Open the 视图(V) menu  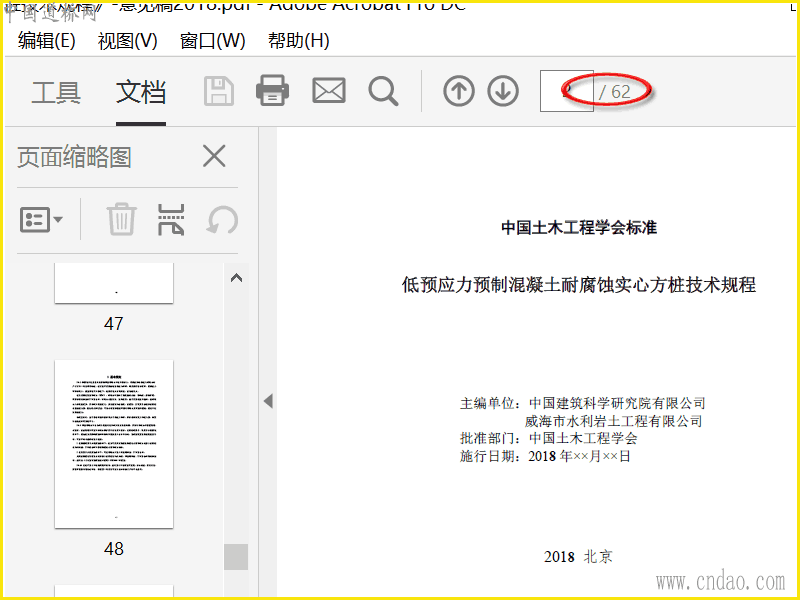pos(128,41)
